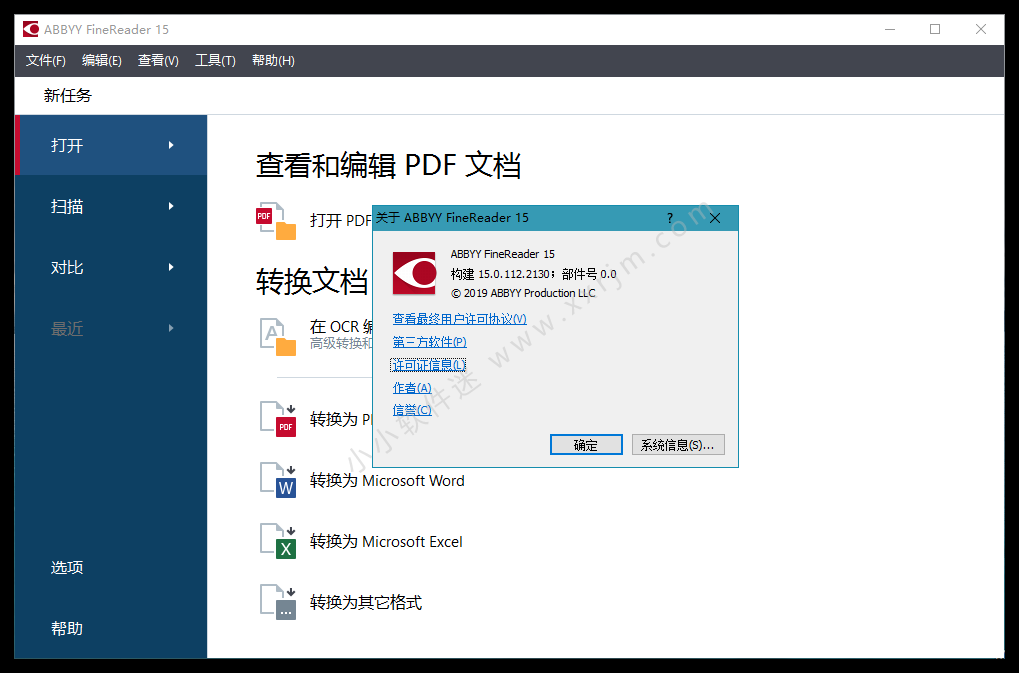The width and height of the screenshot is (1019, 673).
Task: Open the 工具(T) menu
Action: (x=215, y=60)
